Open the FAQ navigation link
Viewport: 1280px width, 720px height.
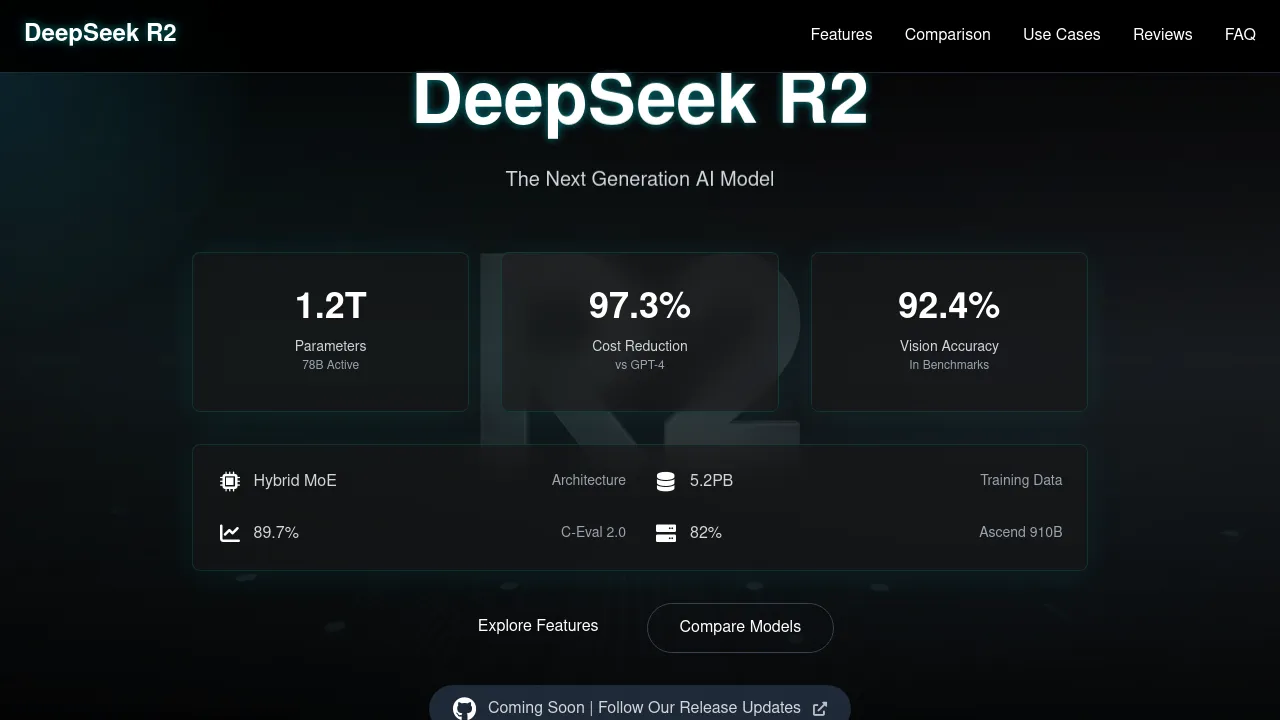coord(1240,34)
